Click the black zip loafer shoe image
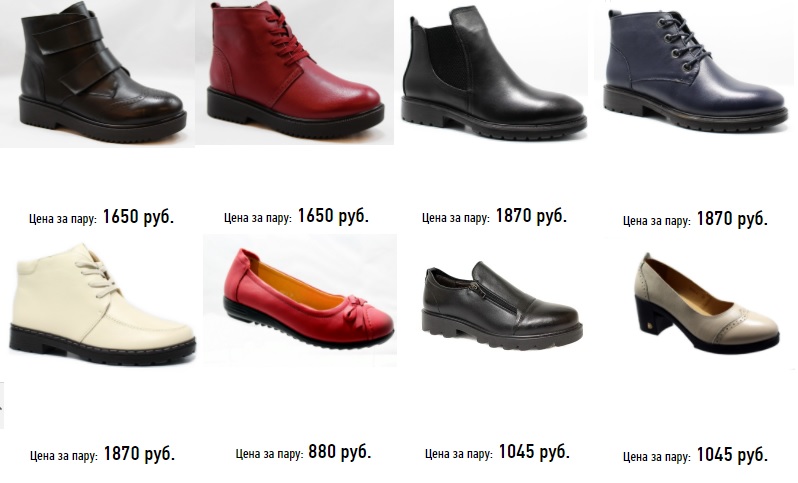Screen dimensions: 798x483 502,305
